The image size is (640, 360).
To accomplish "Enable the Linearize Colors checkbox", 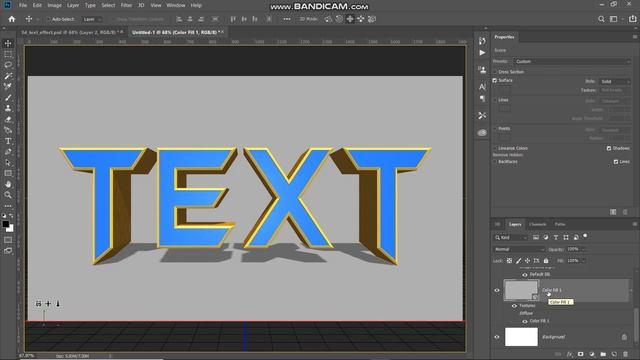I will 495,148.
